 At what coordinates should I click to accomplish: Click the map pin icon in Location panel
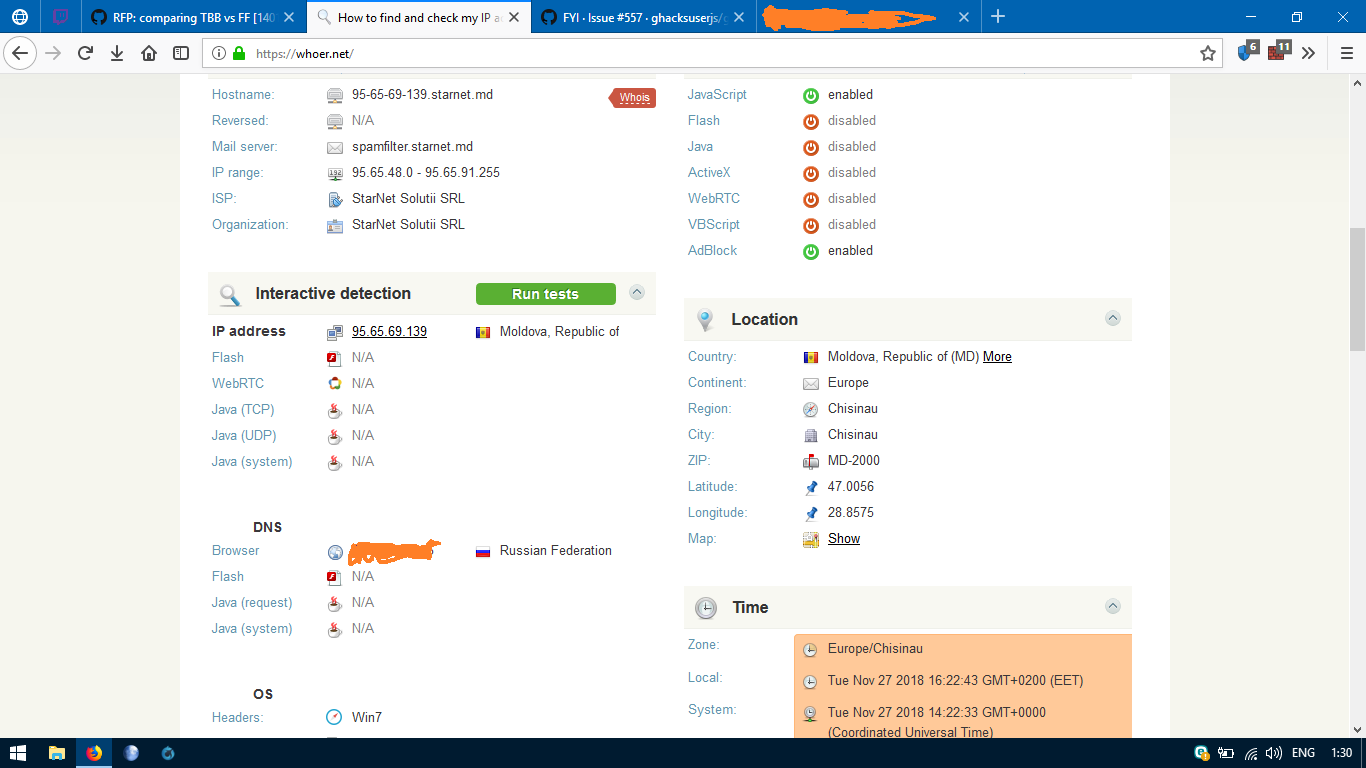pos(706,319)
